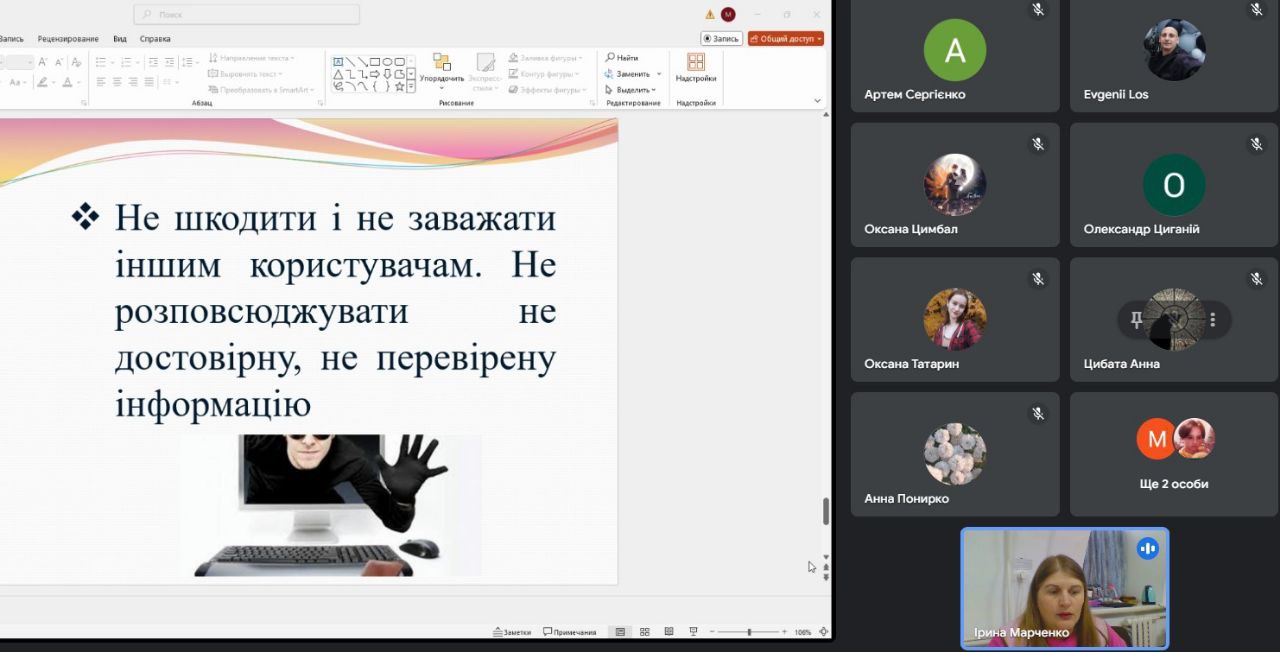Switch to Slide Sorter view

(x=644, y=632)
